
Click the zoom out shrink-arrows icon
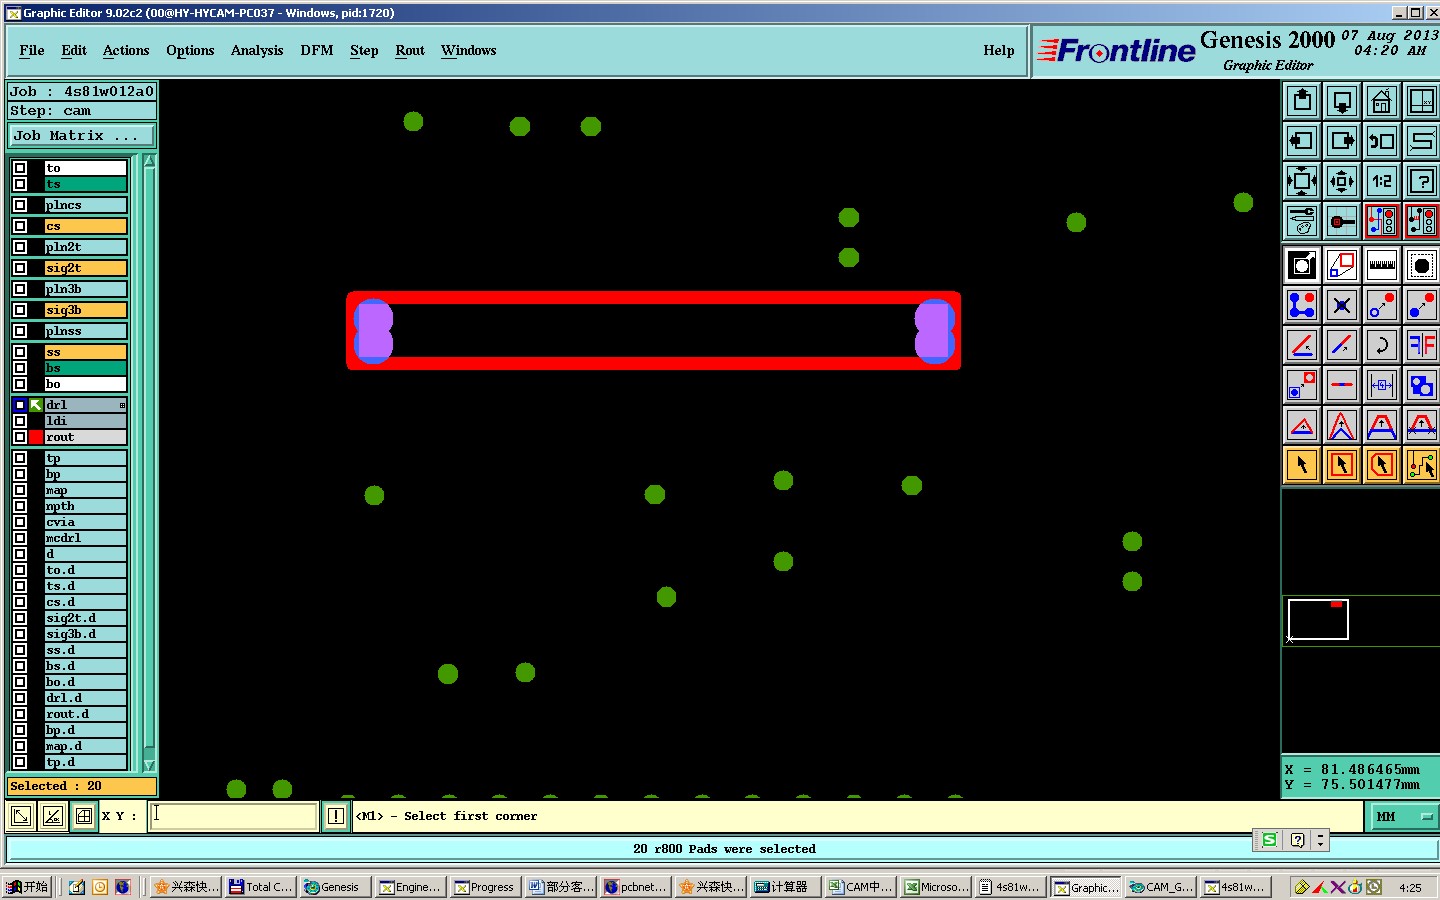1342,181
